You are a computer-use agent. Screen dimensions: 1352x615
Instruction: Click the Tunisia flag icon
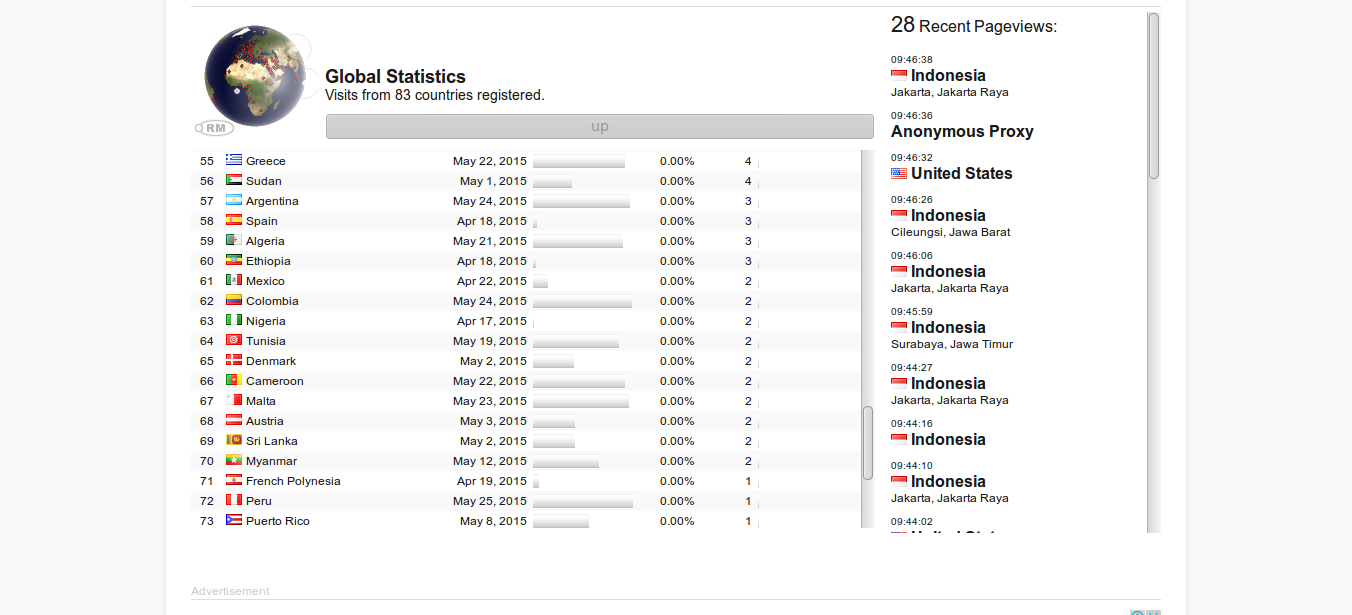tap(234, 340)
